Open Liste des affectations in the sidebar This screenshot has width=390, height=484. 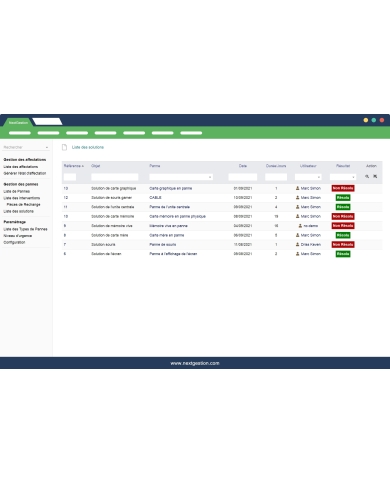(x=21, y=167)
